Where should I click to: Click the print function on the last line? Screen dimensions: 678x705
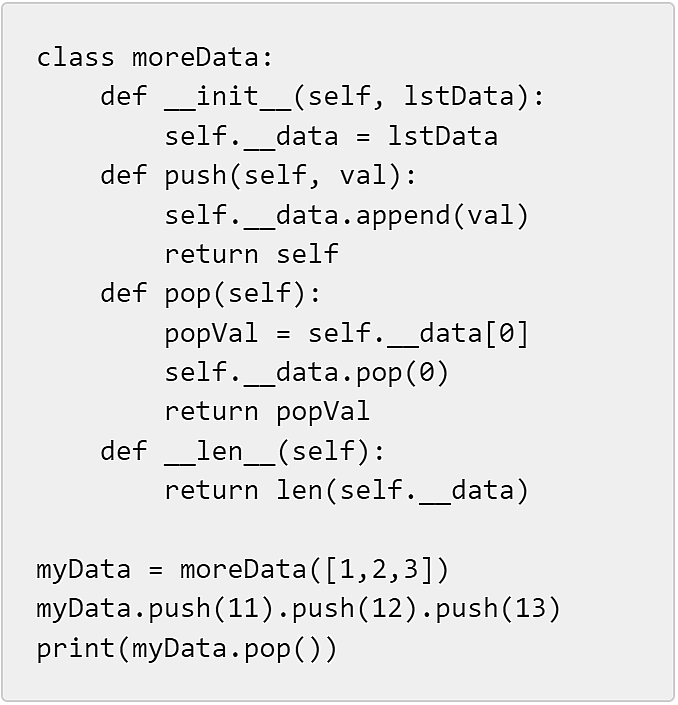pyautogui.click(x=76, y=648)
